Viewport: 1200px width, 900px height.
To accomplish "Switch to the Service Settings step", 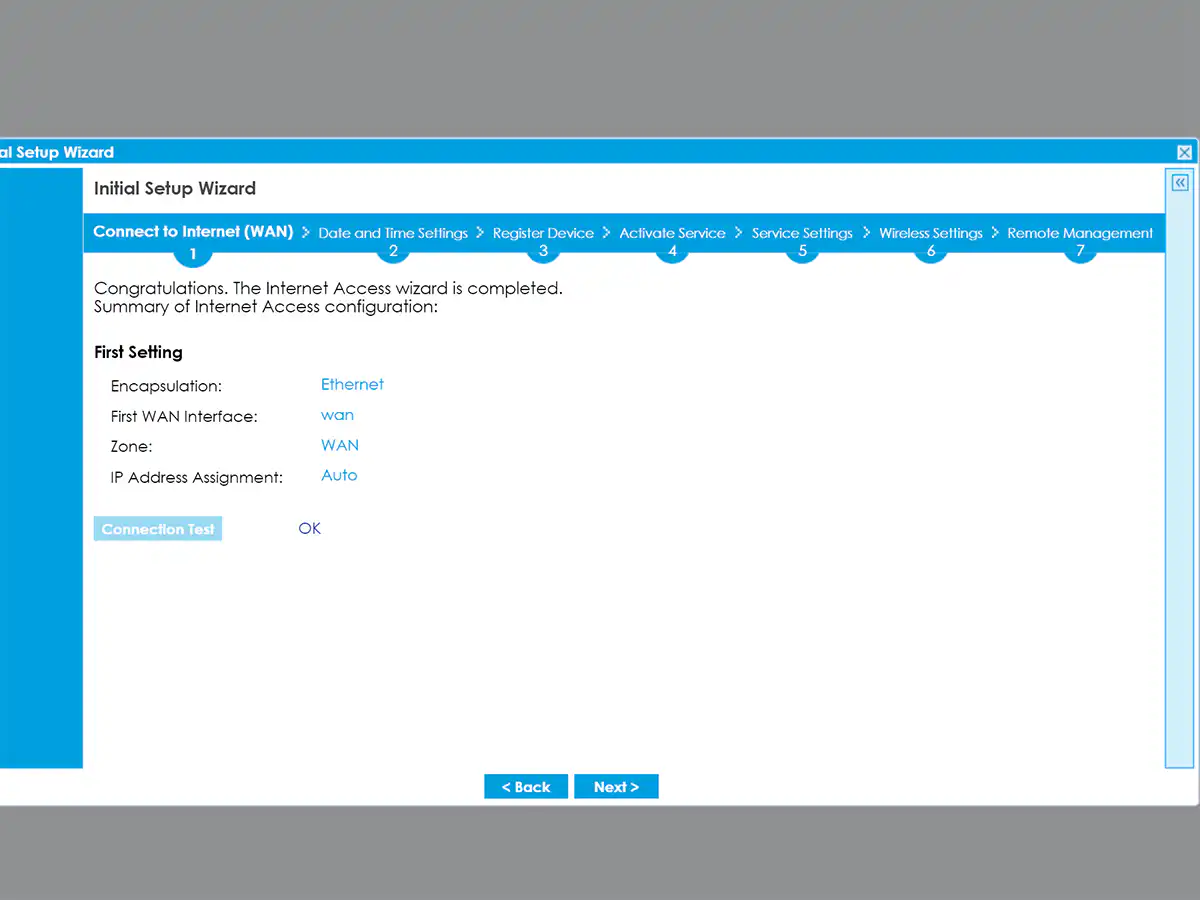I will point(802,233).
